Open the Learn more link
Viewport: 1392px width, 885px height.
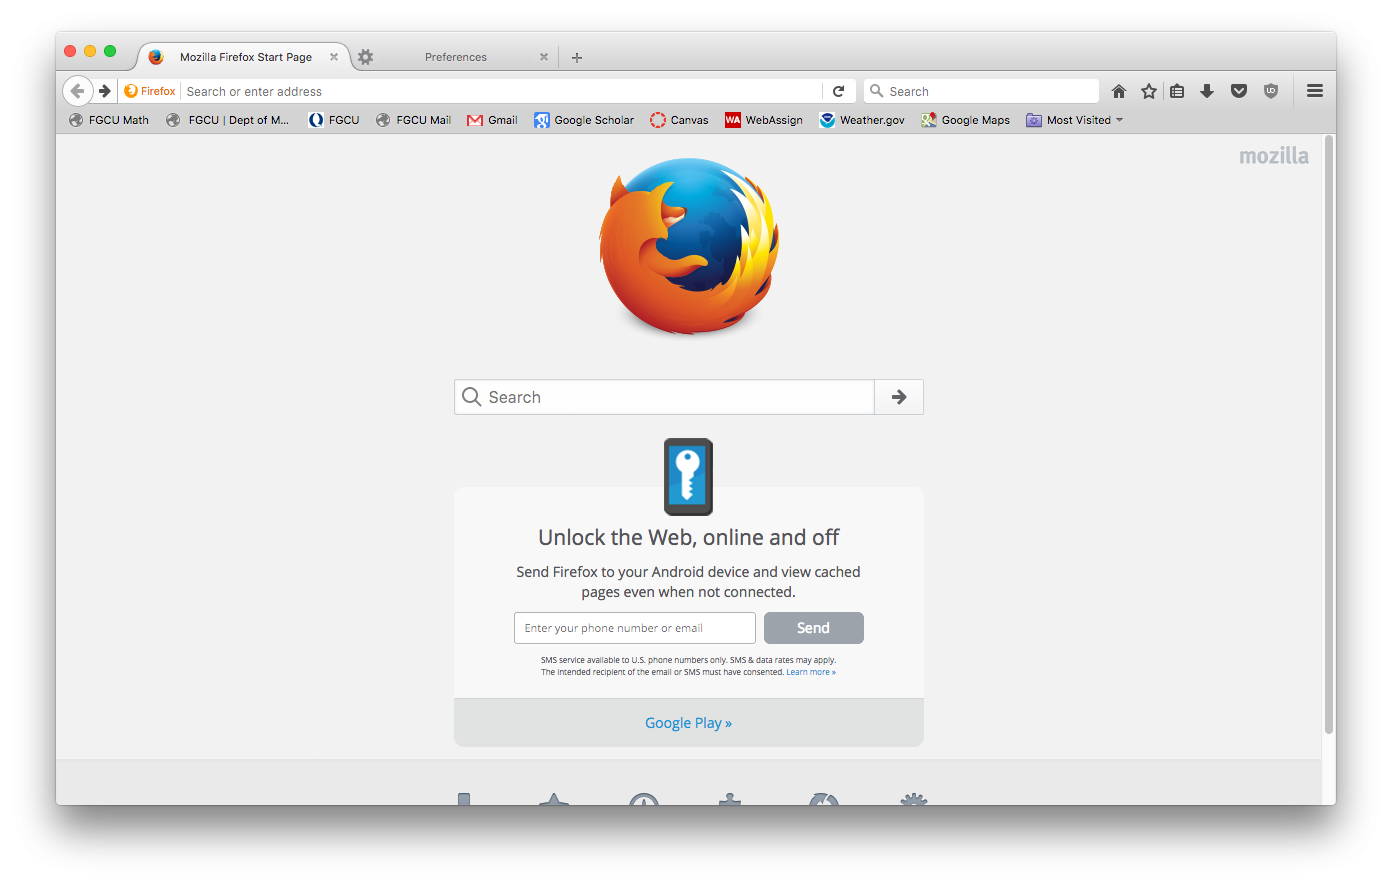click(811, 672)
